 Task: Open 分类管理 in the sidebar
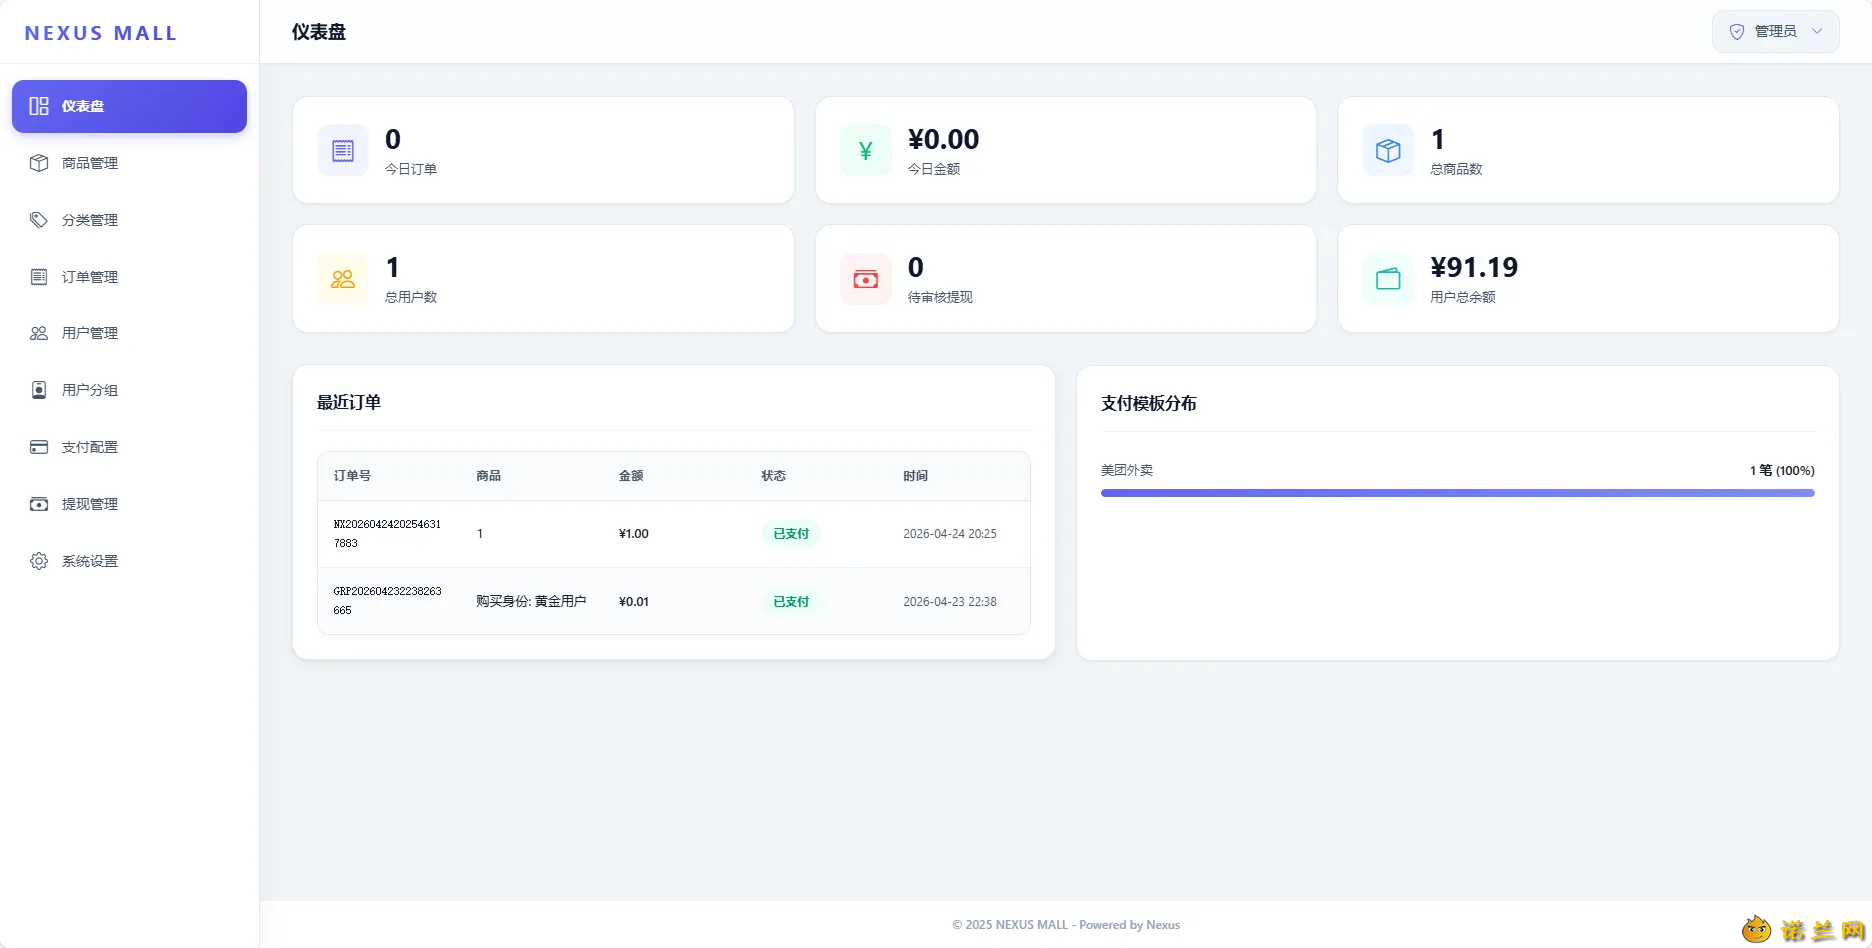tap(129, 220)
